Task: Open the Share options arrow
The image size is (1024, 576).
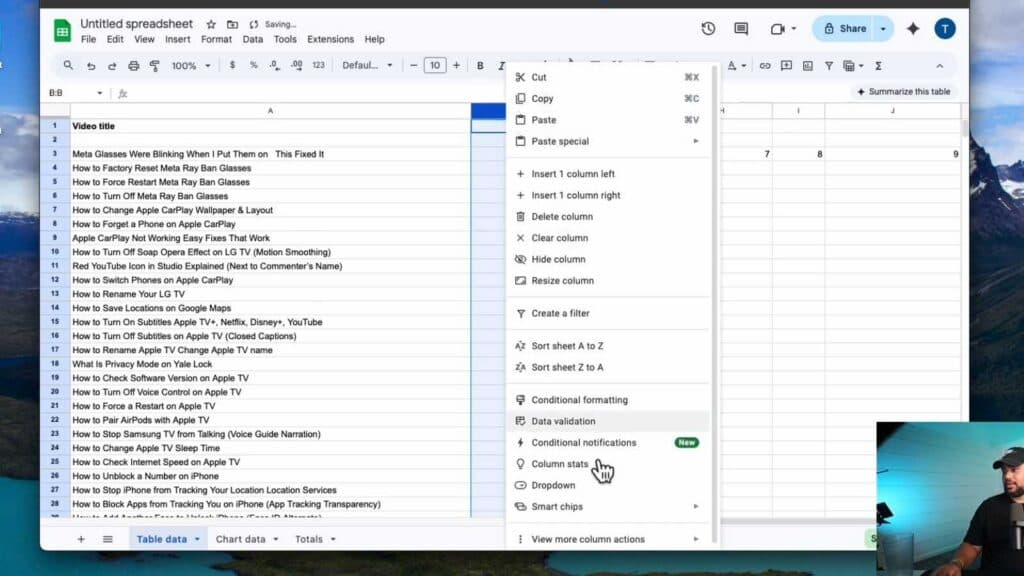Action: coord(883,29)
